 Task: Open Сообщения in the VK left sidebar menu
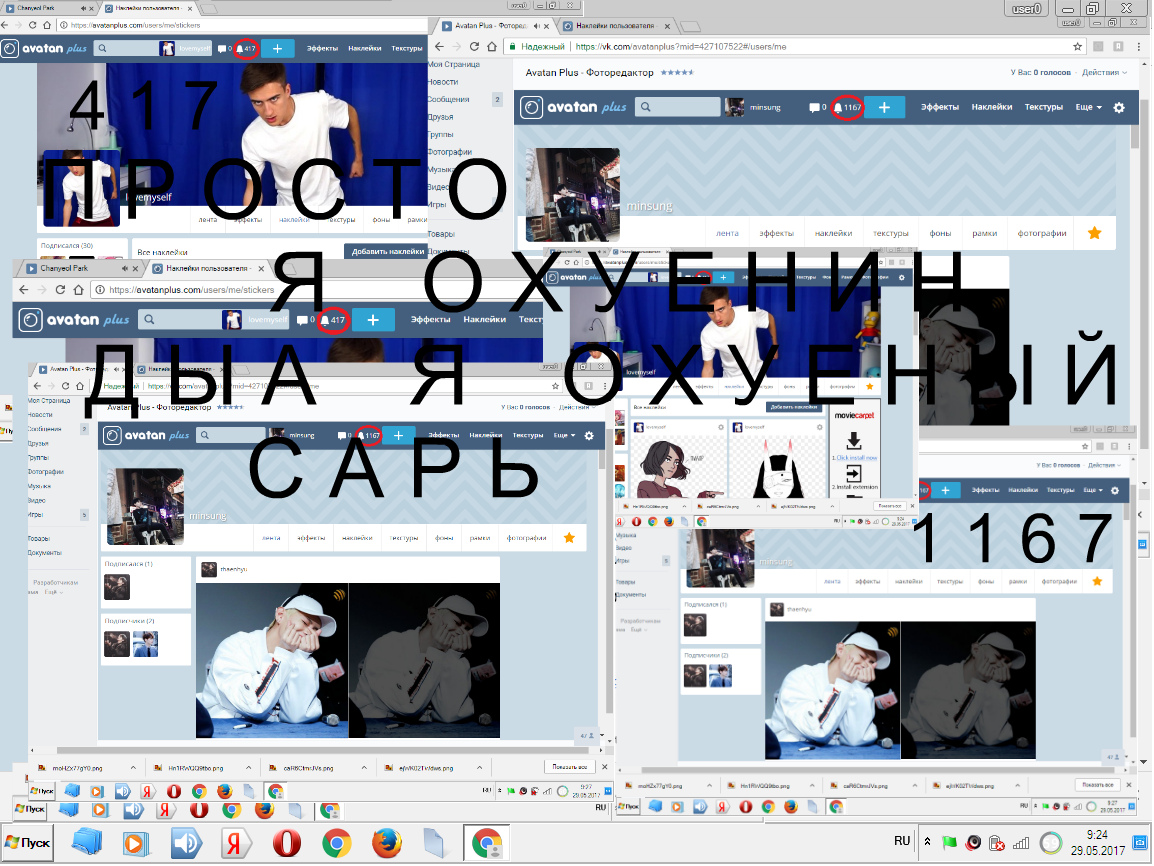click(448, 99)
